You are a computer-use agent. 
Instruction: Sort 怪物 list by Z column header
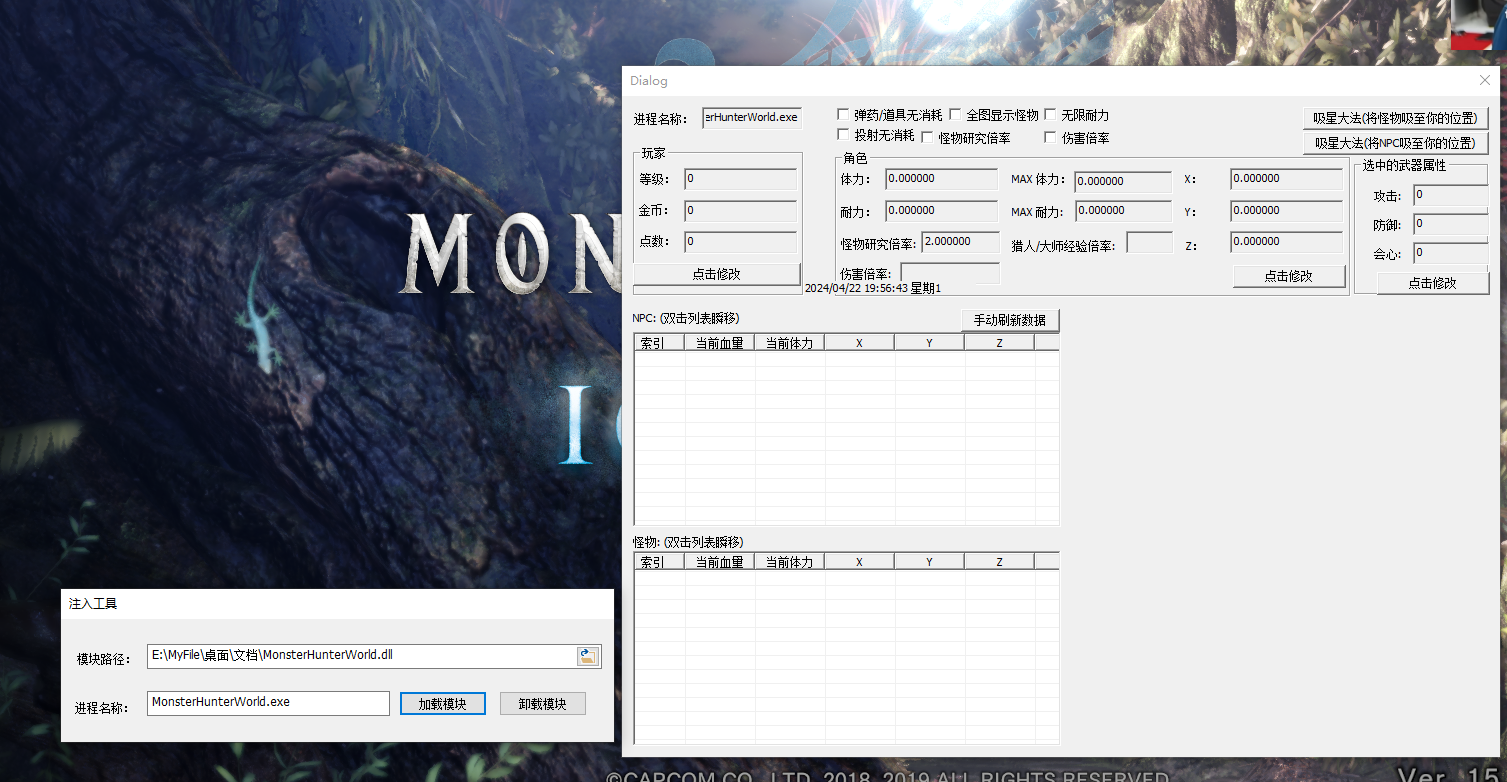point(1000,561)
